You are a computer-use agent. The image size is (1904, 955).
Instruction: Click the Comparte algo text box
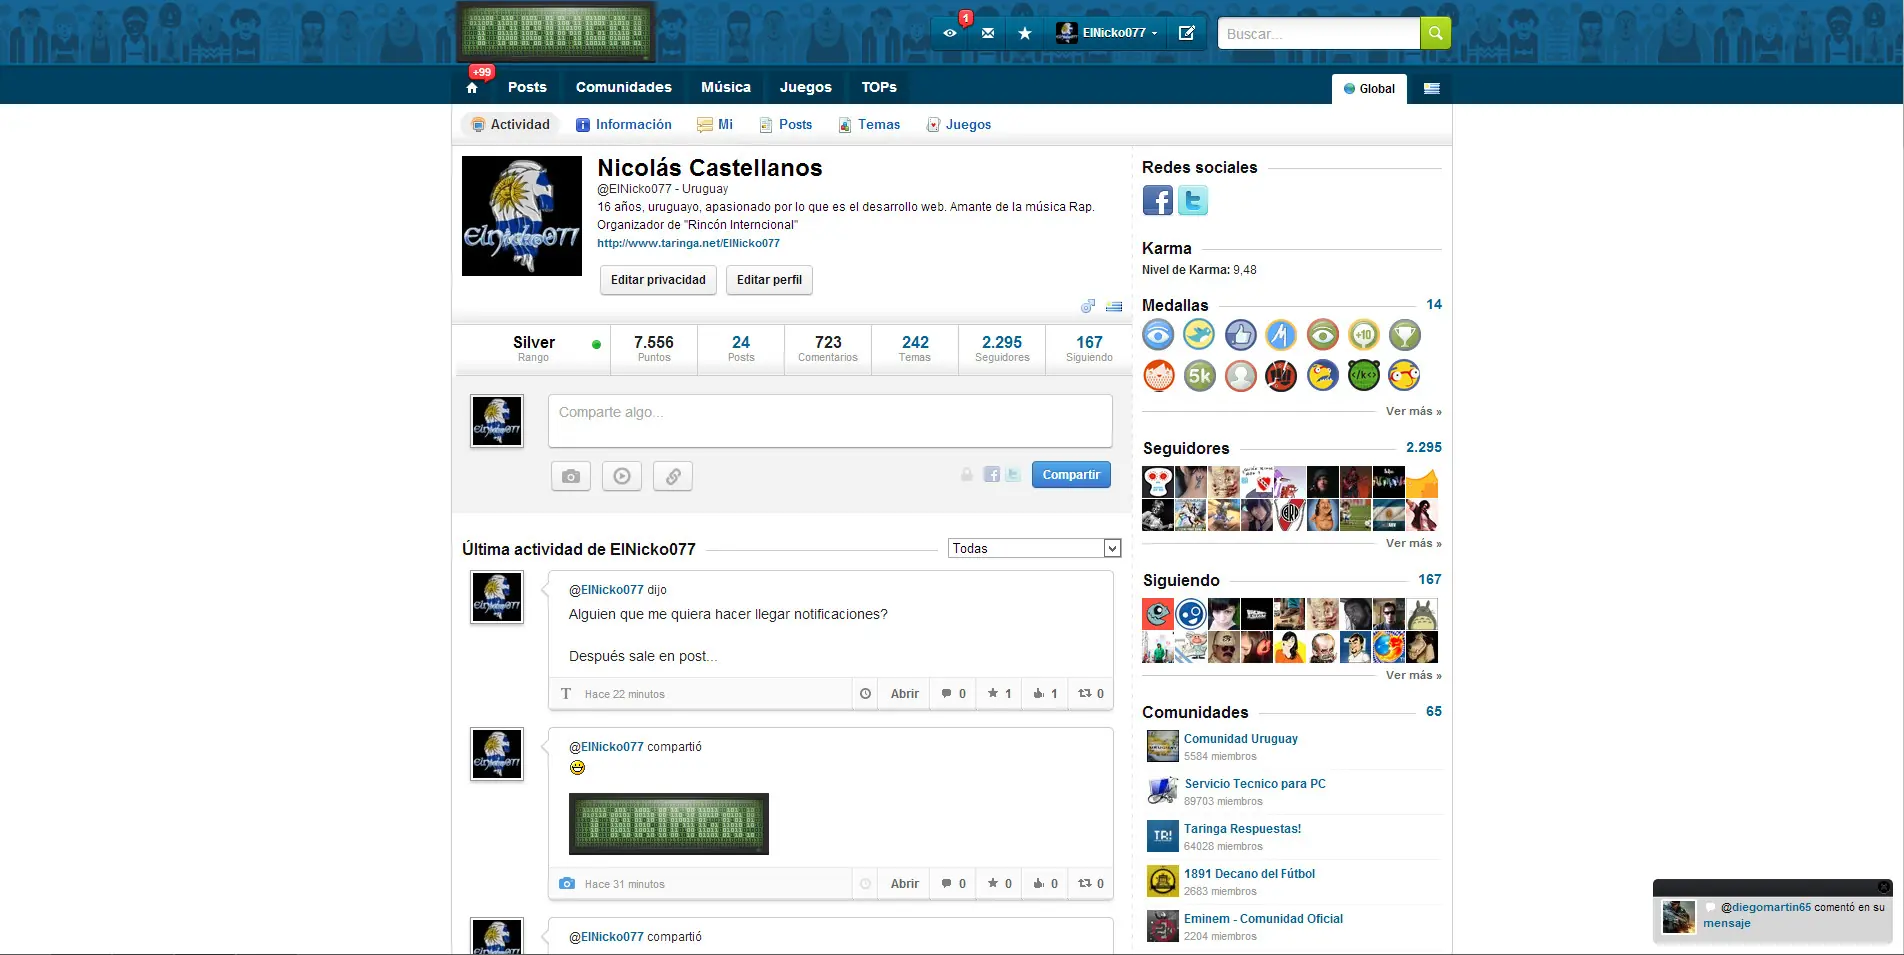point(830,421)
